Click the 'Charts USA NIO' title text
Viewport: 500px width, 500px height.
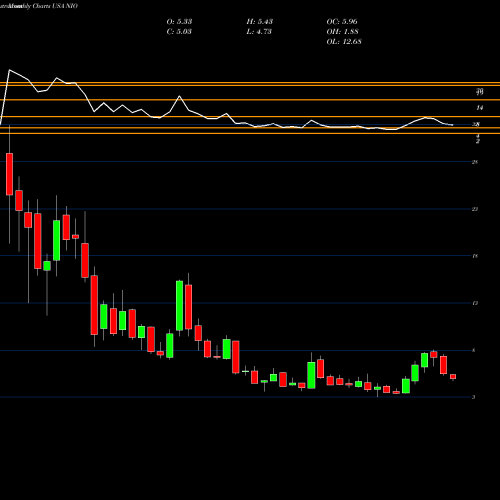(x=55, y=6)
